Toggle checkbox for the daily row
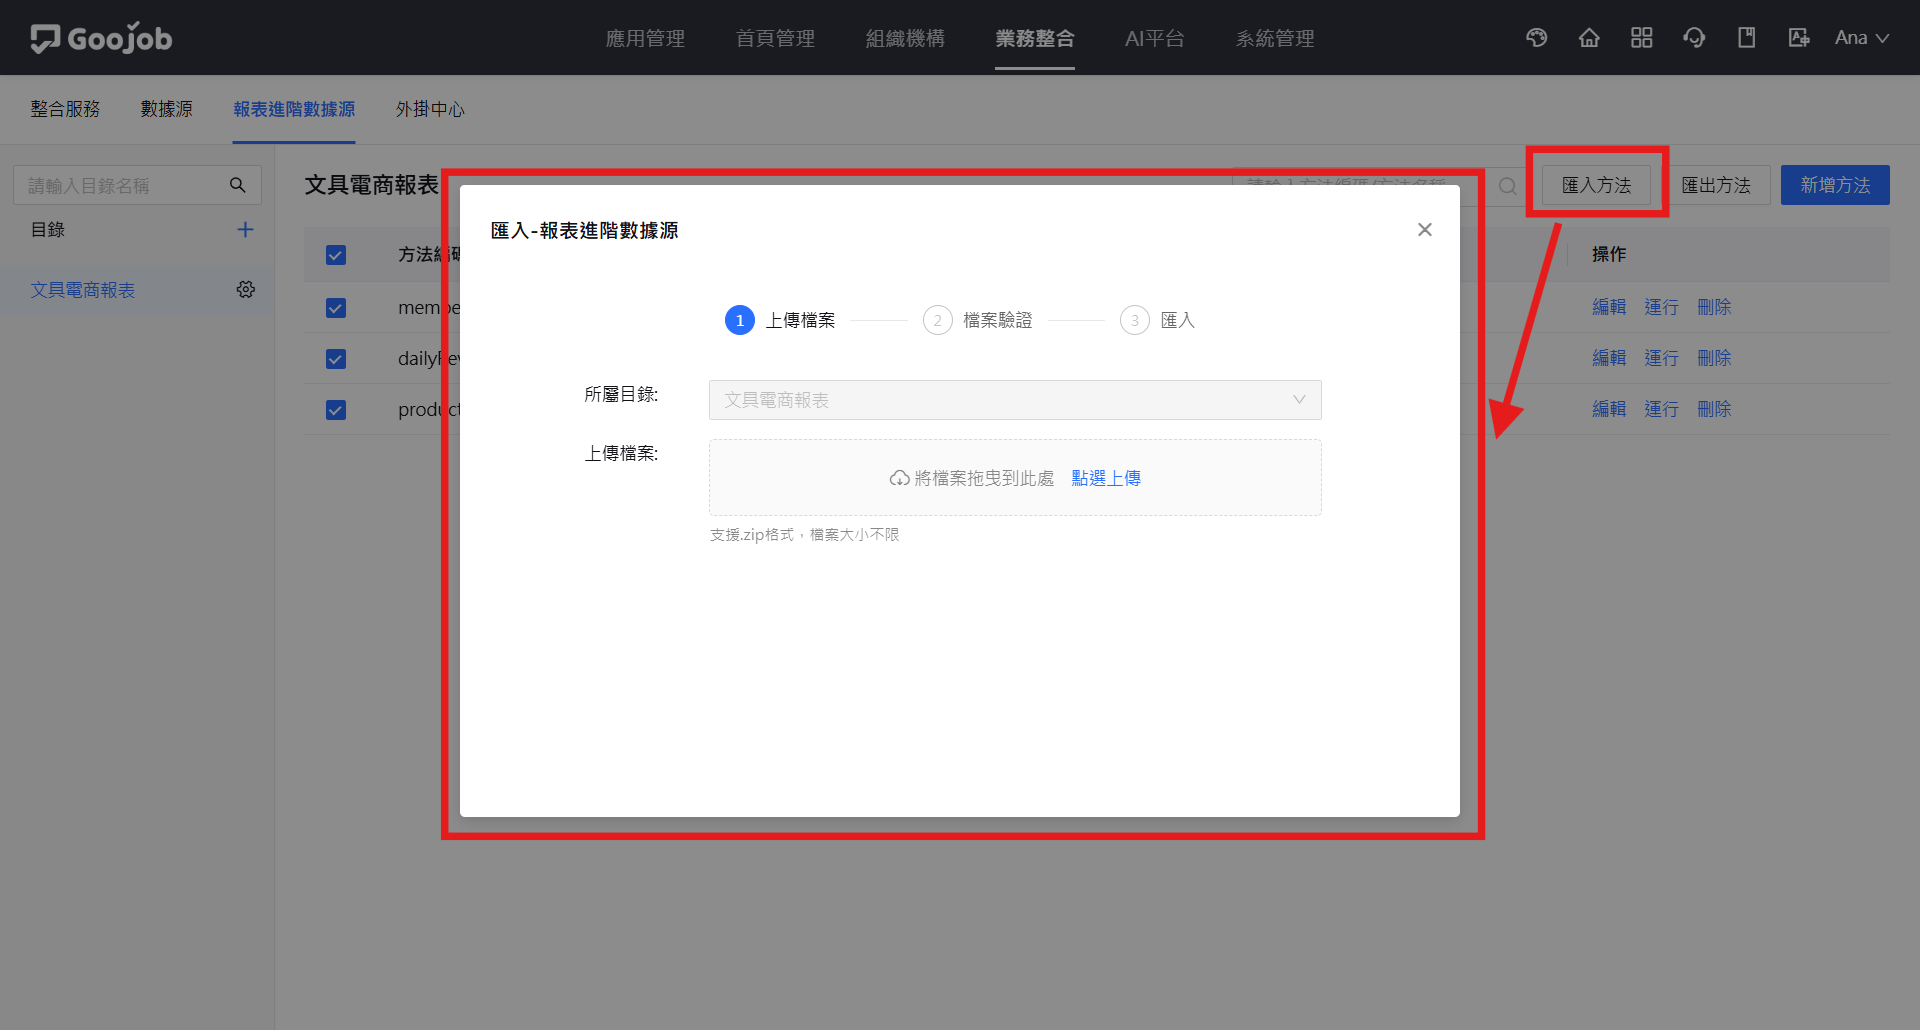 336,359
